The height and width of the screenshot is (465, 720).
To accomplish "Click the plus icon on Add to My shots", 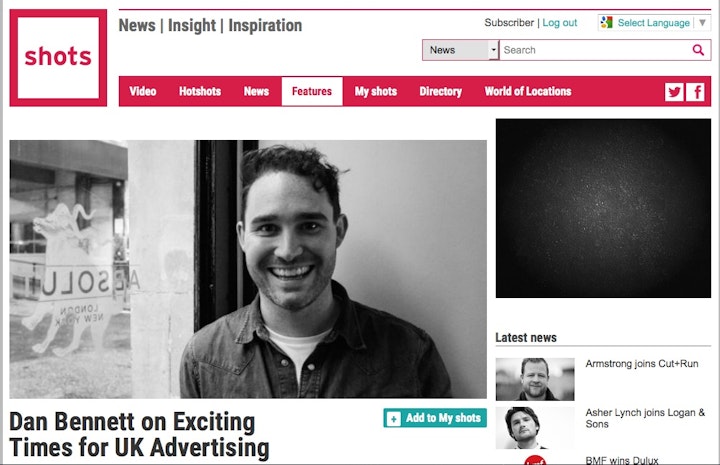I will click(394, 419).
